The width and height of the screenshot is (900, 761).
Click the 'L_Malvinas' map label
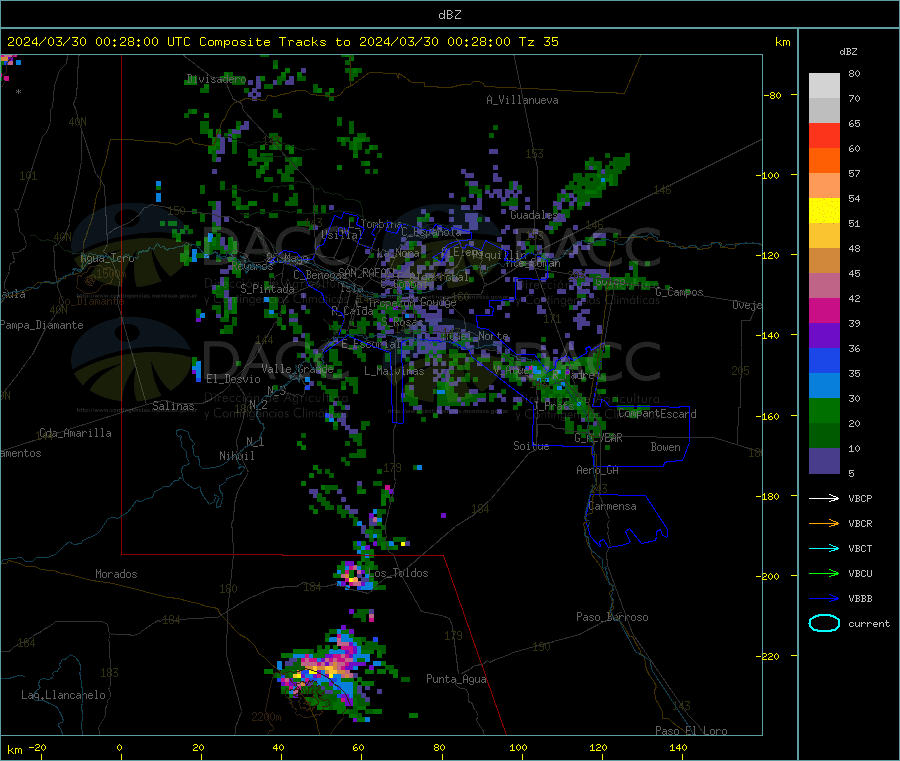(x=394, y=371)
